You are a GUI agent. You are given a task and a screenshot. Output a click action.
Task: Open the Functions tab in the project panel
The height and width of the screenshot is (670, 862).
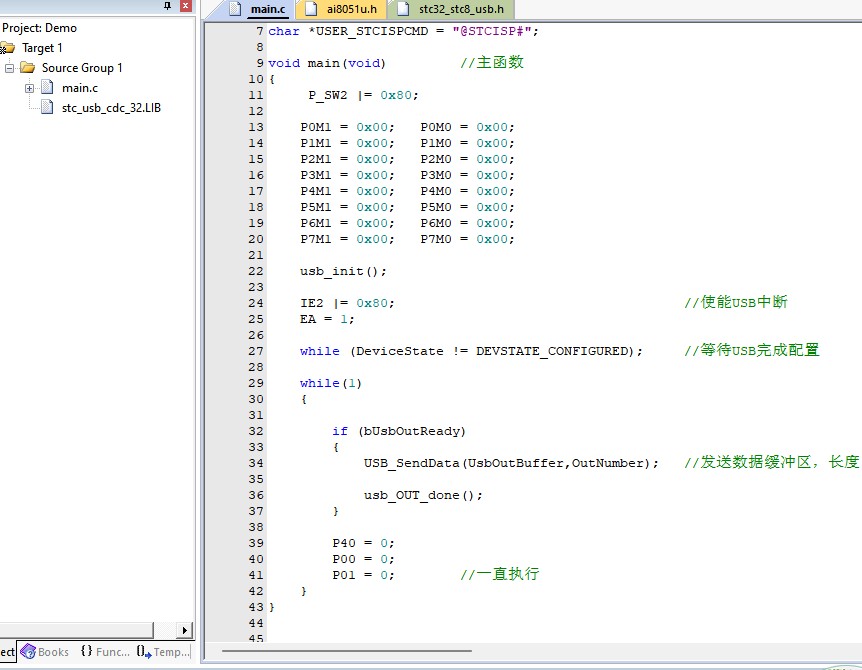(x=105, y=652)
